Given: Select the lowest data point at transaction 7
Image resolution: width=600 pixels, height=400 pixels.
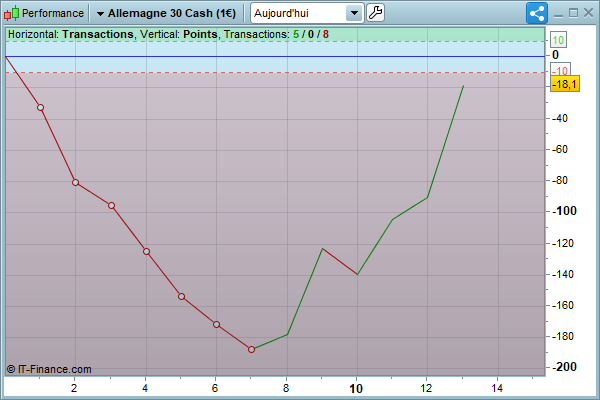Looking at the screenshot, I should point(251,349).
